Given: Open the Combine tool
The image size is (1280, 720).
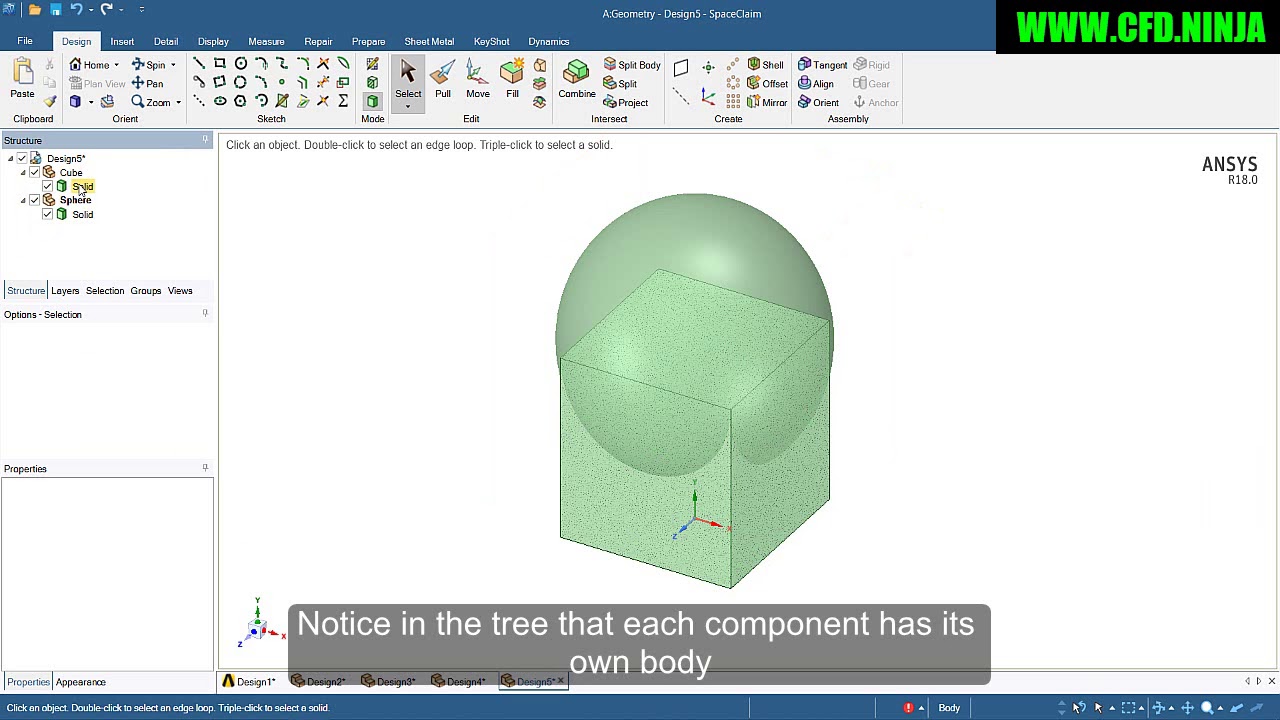Looking at the screenshot, I should point(577,80).
